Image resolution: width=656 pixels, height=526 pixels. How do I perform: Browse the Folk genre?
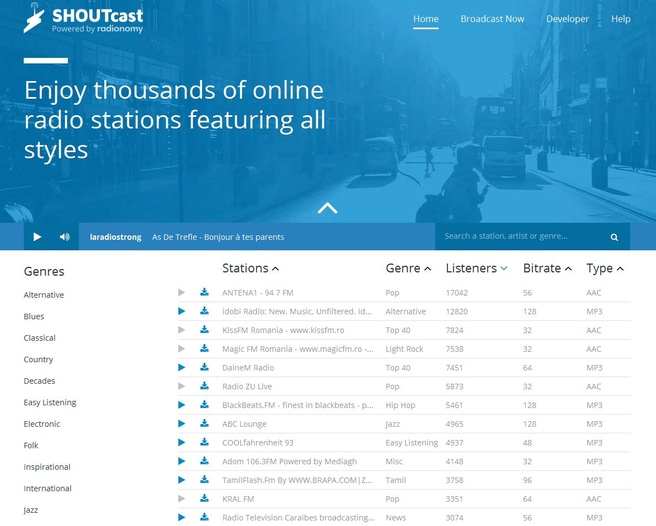[31, 445]
